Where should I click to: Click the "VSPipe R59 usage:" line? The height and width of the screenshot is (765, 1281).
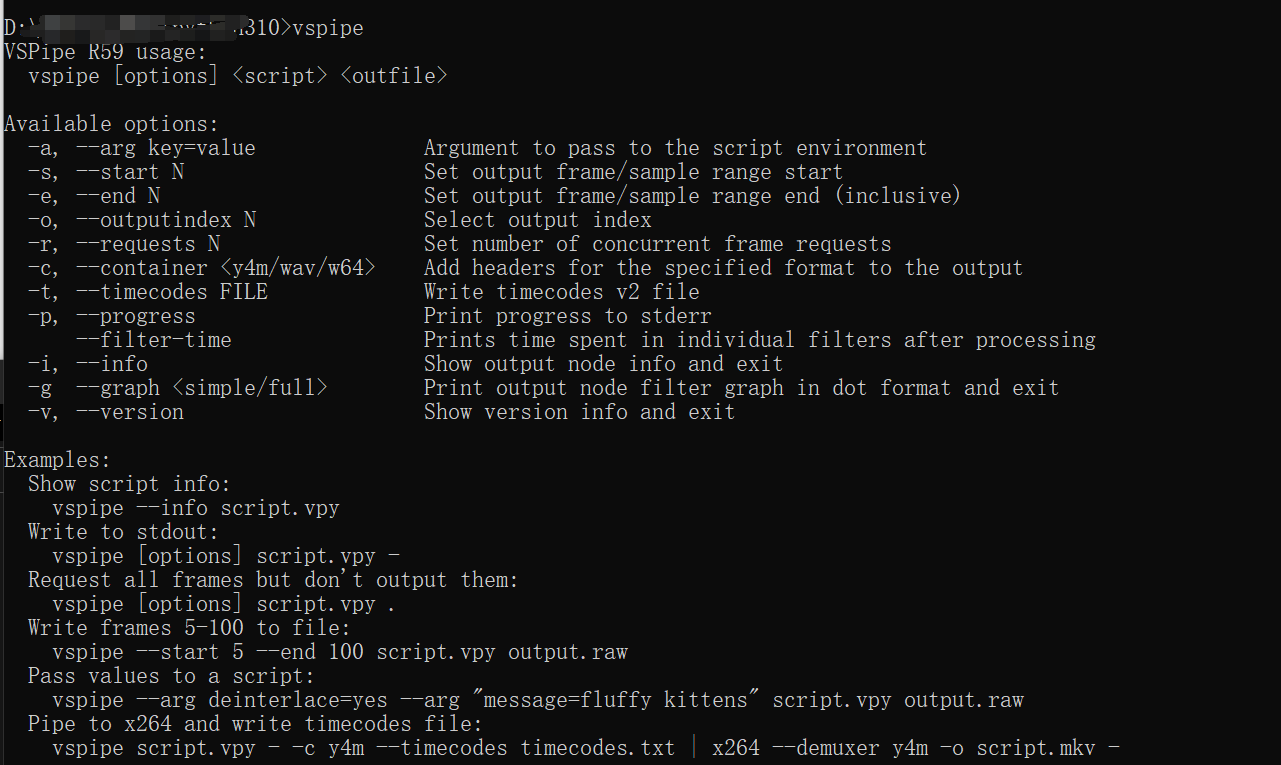[x=104, y=52]
